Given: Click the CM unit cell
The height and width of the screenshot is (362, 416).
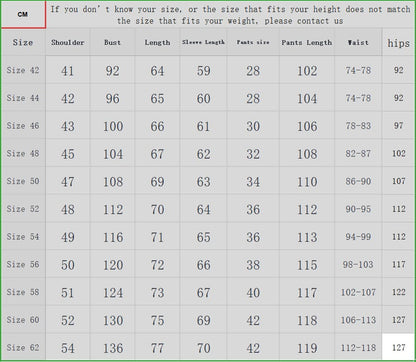Looking at the screenshot, I should point(23,14).
